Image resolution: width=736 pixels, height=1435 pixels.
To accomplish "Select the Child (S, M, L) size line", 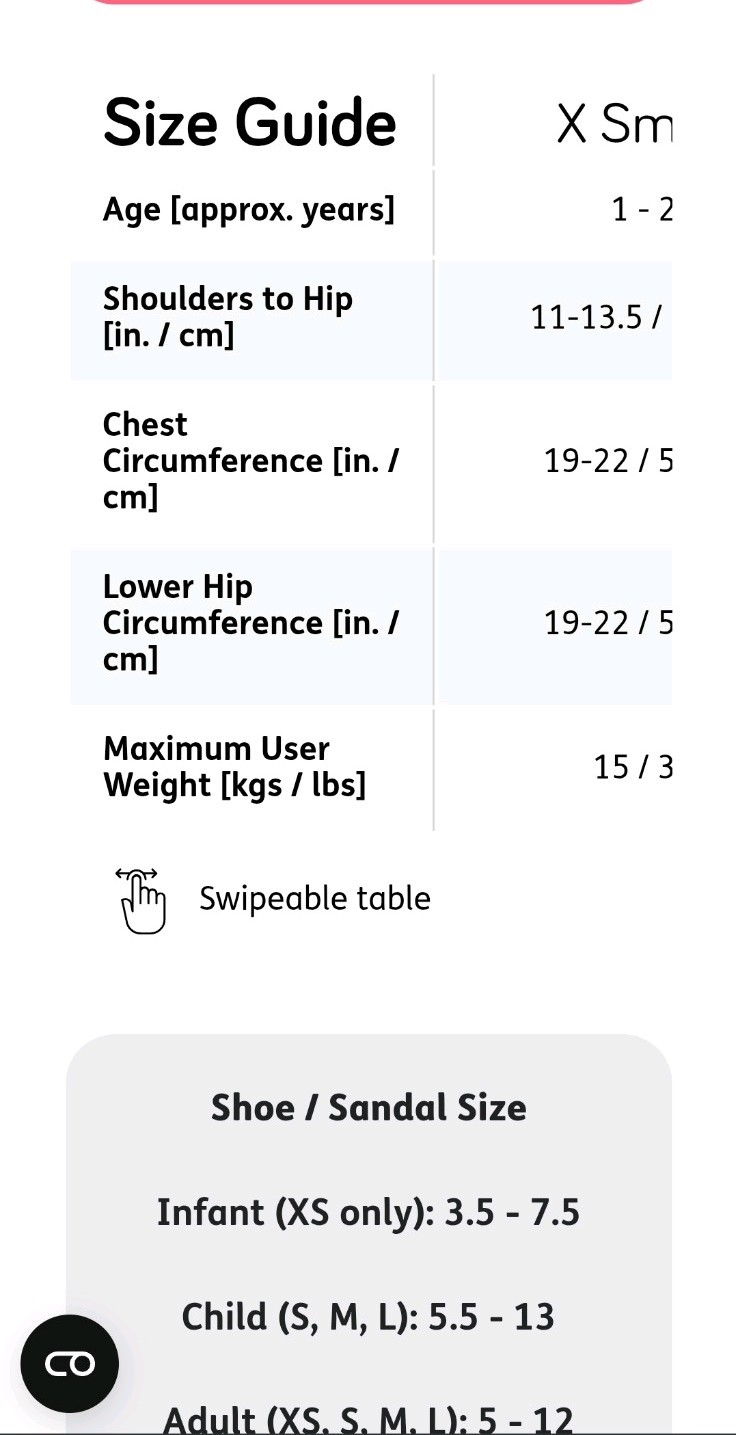I will (368, 1316).
